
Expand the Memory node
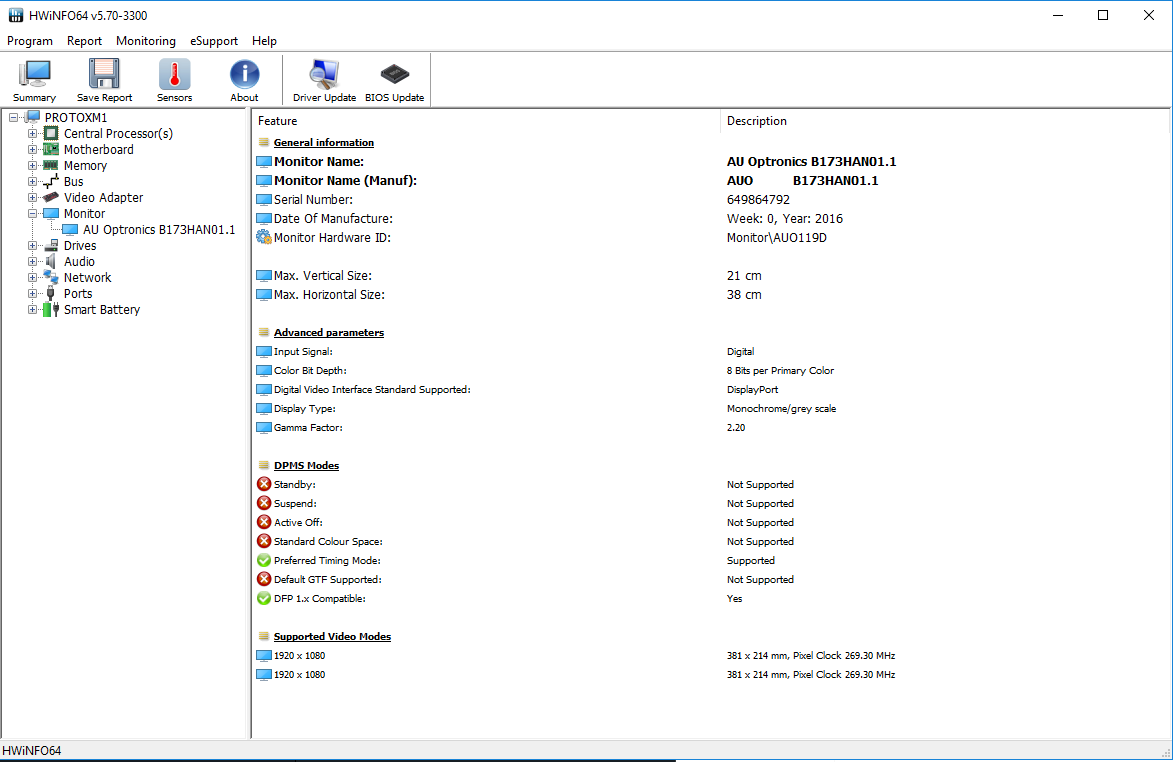32,165
